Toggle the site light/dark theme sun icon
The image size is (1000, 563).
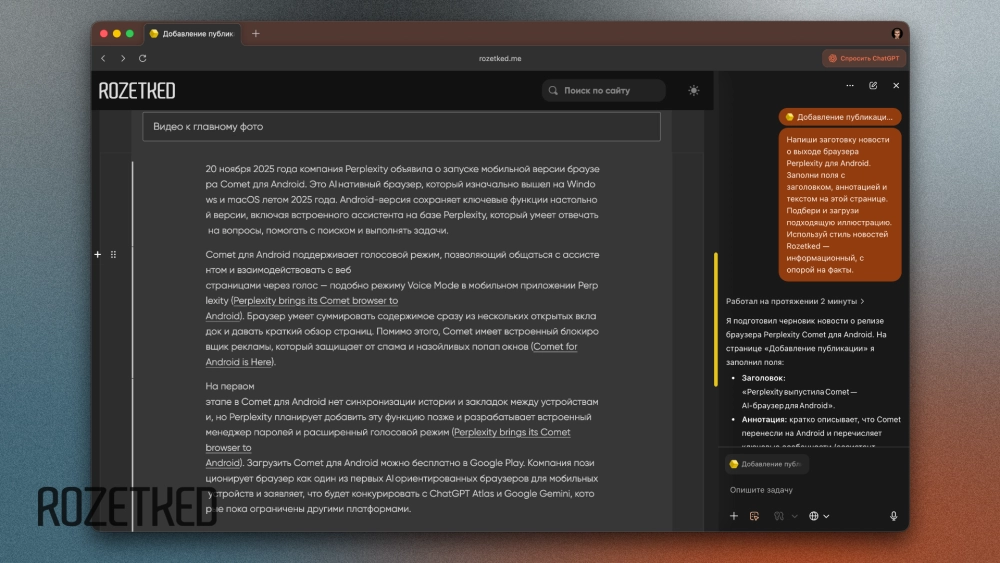(694, 90)
